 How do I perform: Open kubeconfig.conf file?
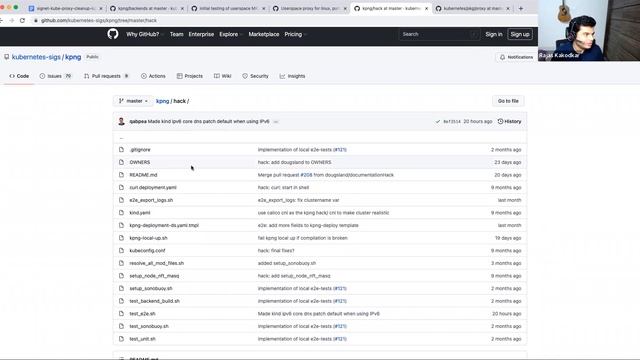147,251
